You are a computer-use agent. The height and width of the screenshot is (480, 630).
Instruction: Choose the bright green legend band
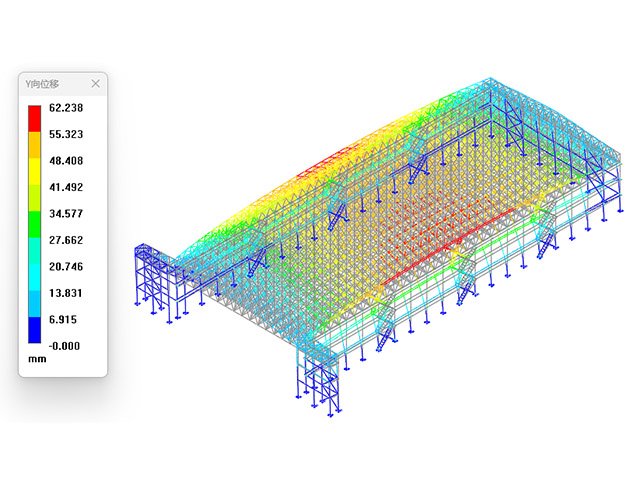click(35, 215)
